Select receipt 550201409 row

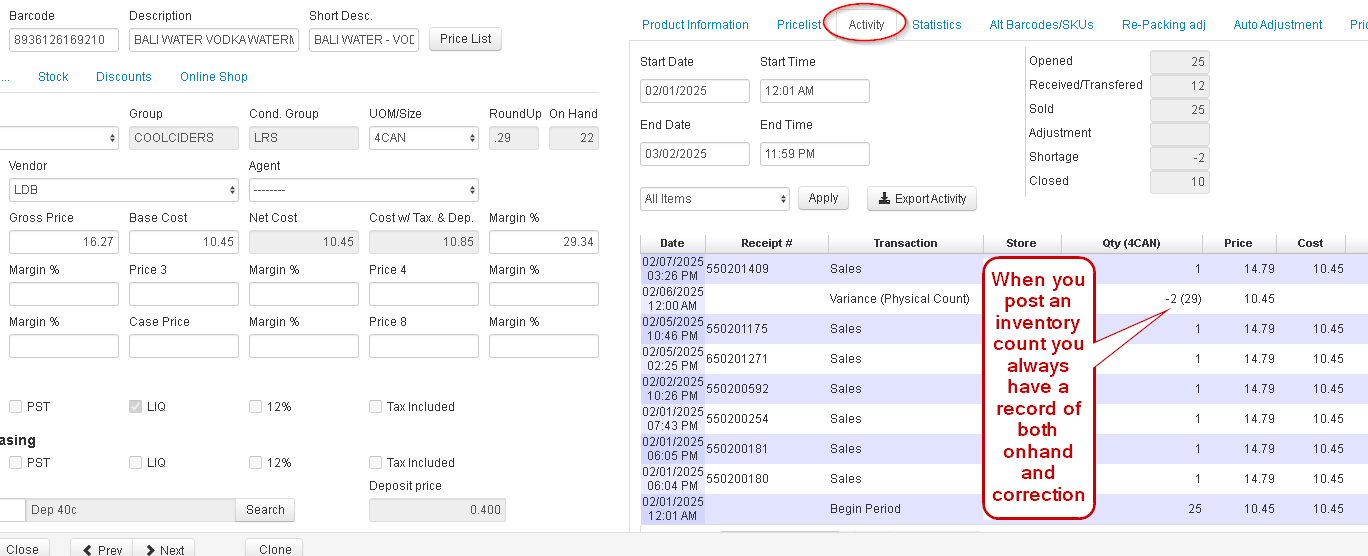(1004, 269)
